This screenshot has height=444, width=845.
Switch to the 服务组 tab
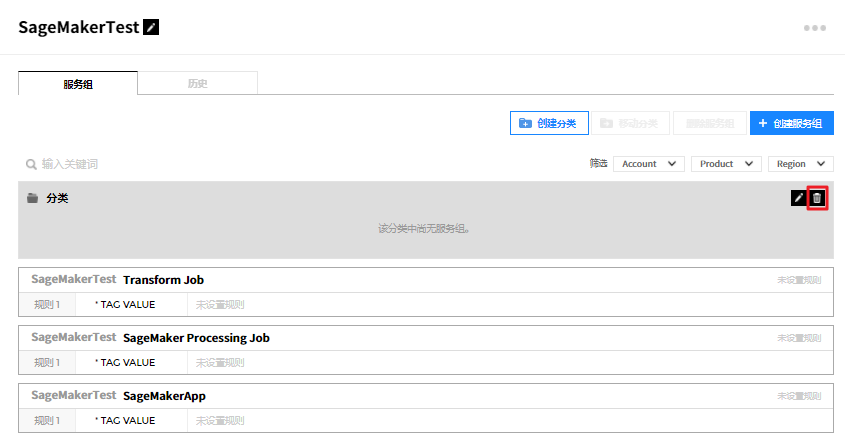[78, 84]
